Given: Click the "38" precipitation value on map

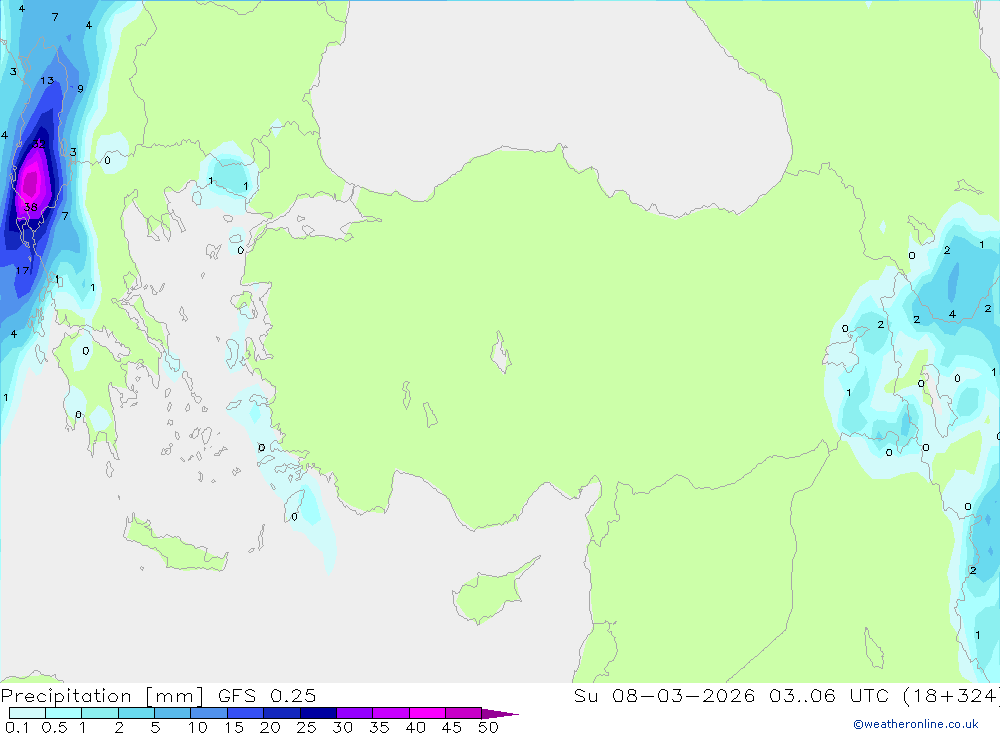Looking at the screenshot, I should point(31,207).
